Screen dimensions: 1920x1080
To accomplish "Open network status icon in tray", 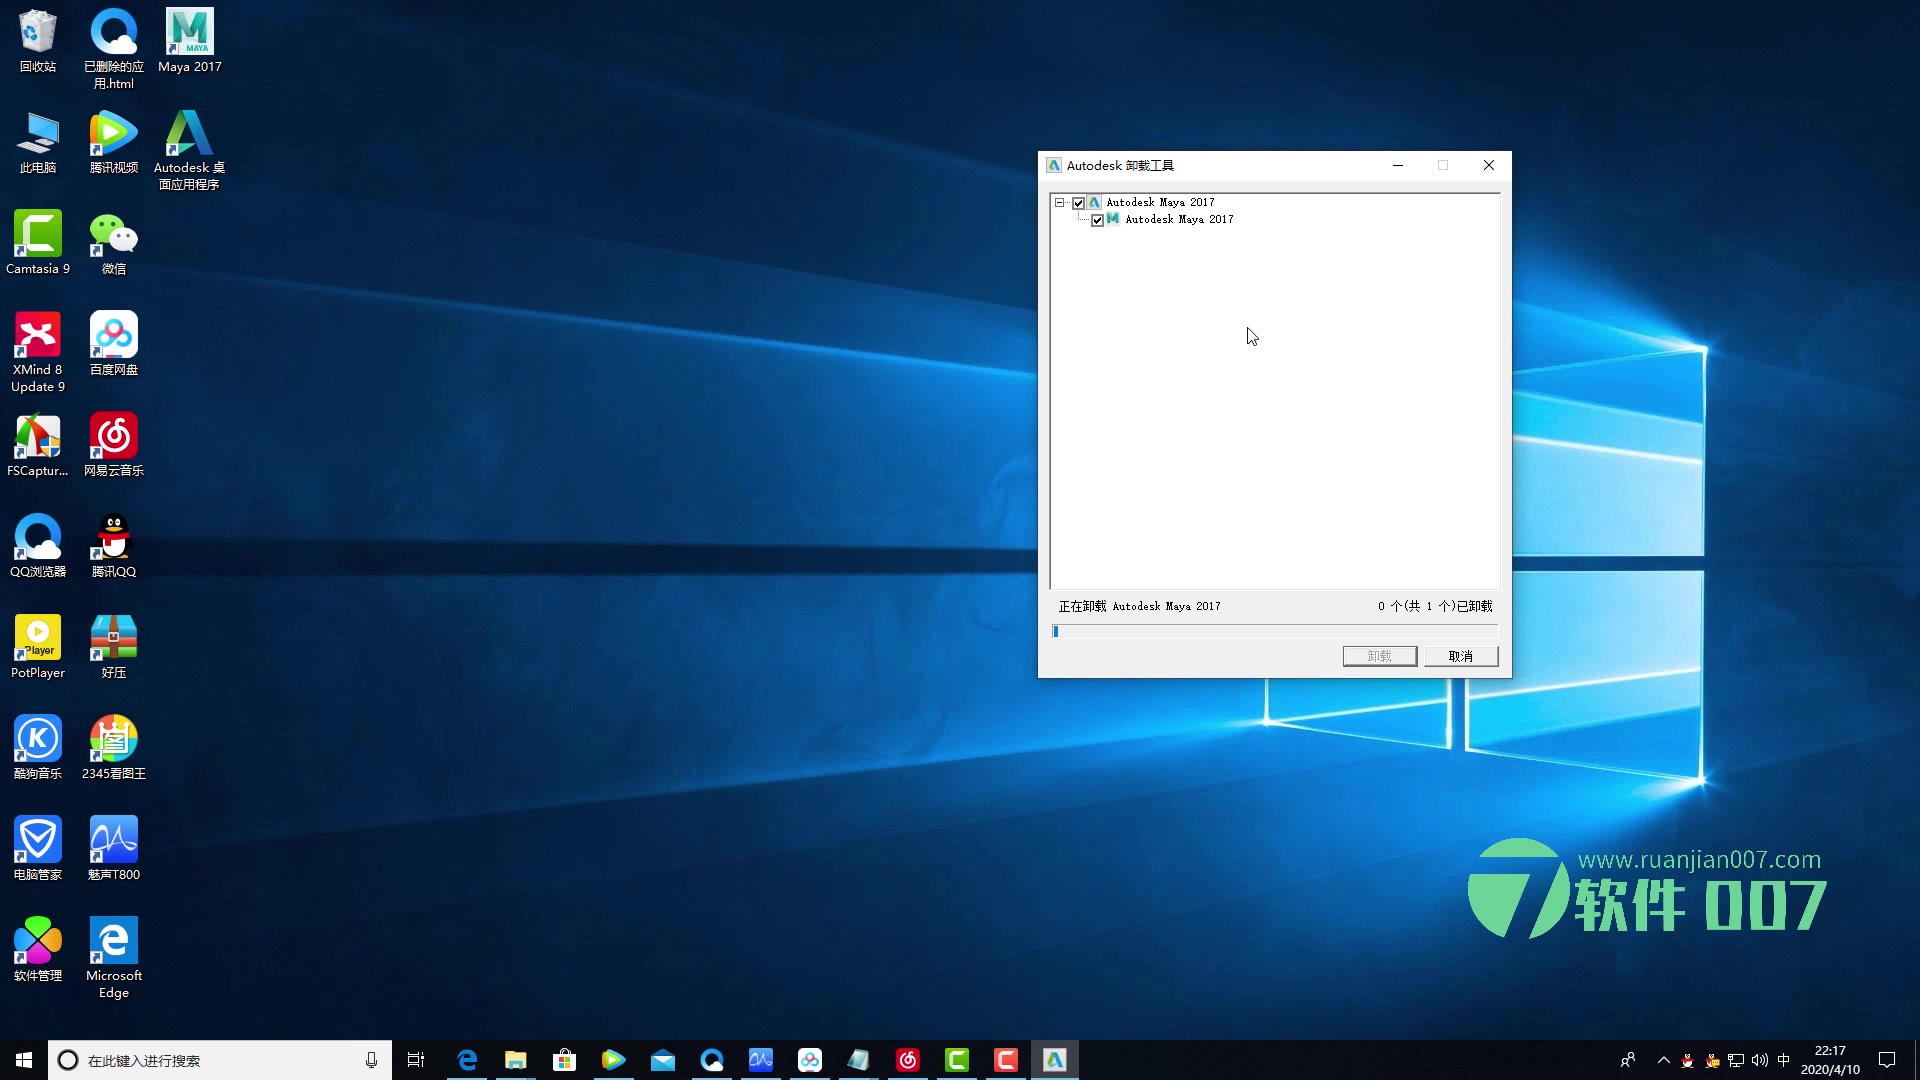I will 1736,1060.
